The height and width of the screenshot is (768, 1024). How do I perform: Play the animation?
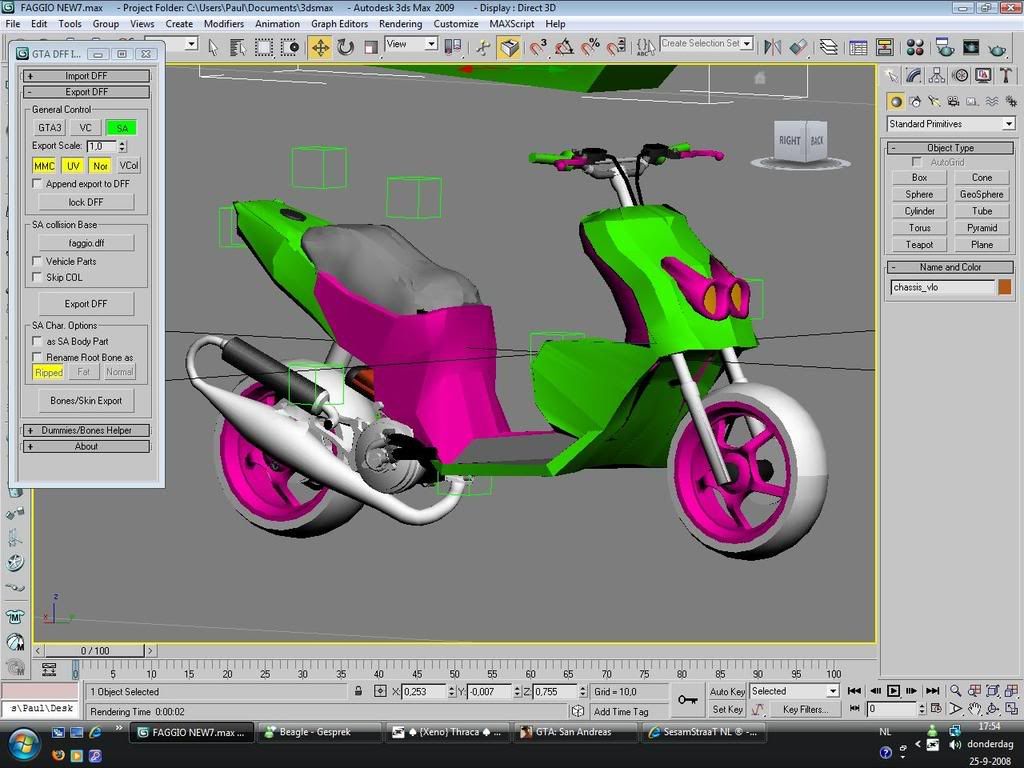893,691
